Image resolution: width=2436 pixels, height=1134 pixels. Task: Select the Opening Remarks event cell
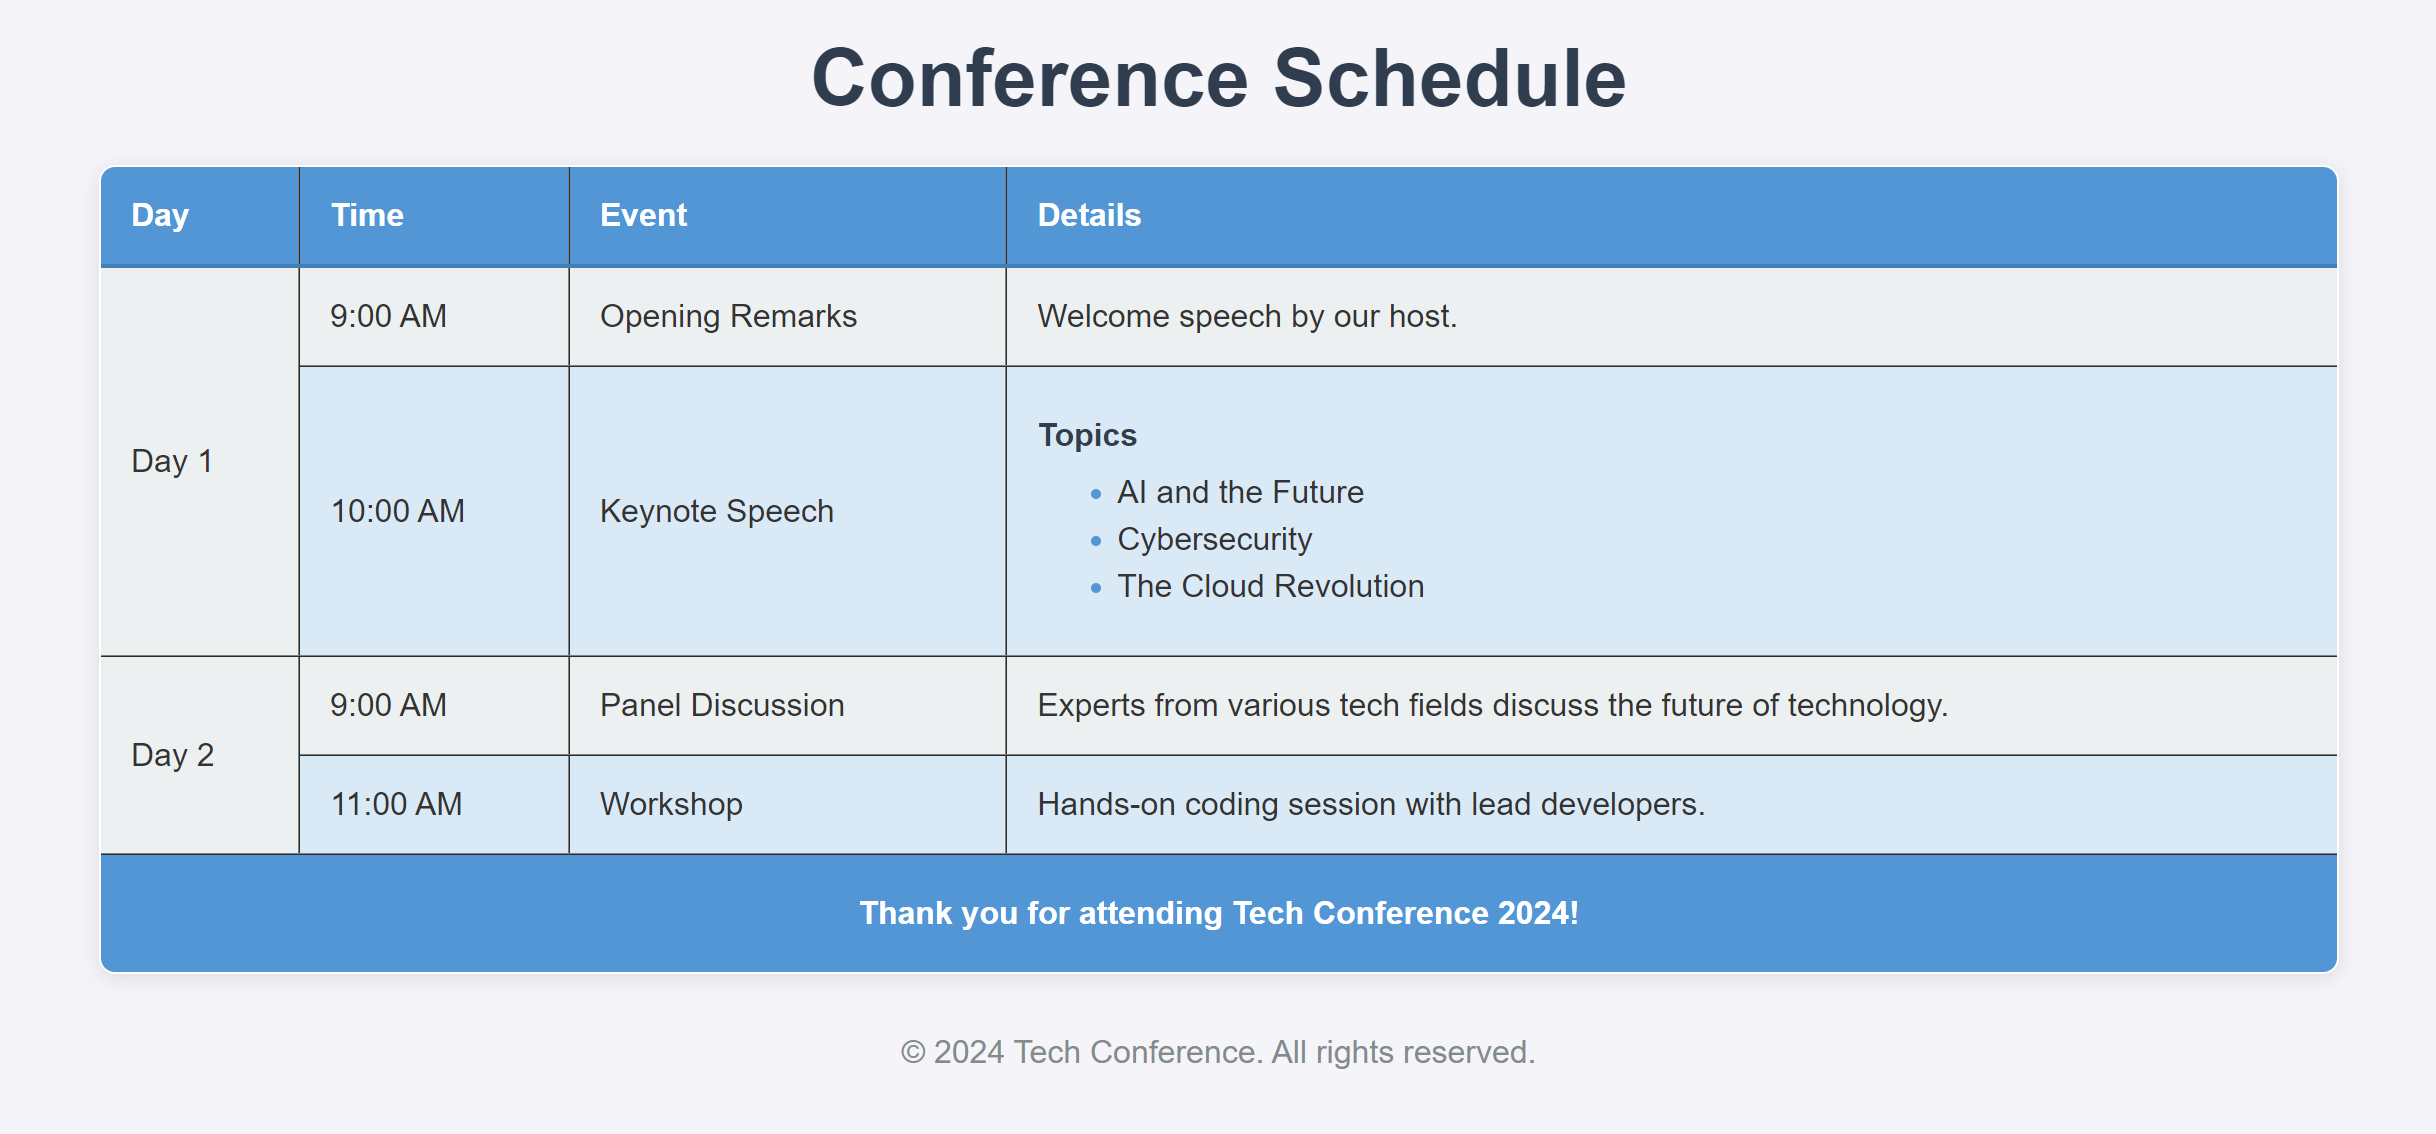[787, 316]
